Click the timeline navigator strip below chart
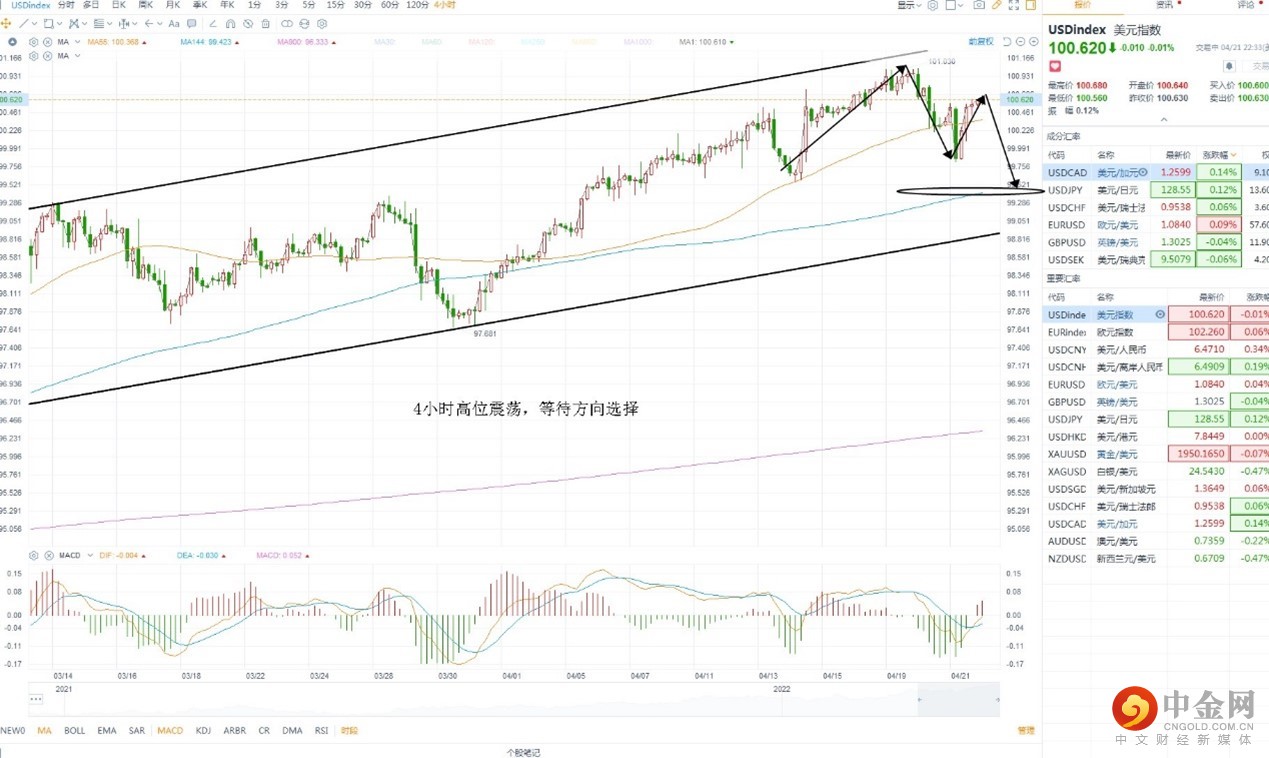 [500, 701]
